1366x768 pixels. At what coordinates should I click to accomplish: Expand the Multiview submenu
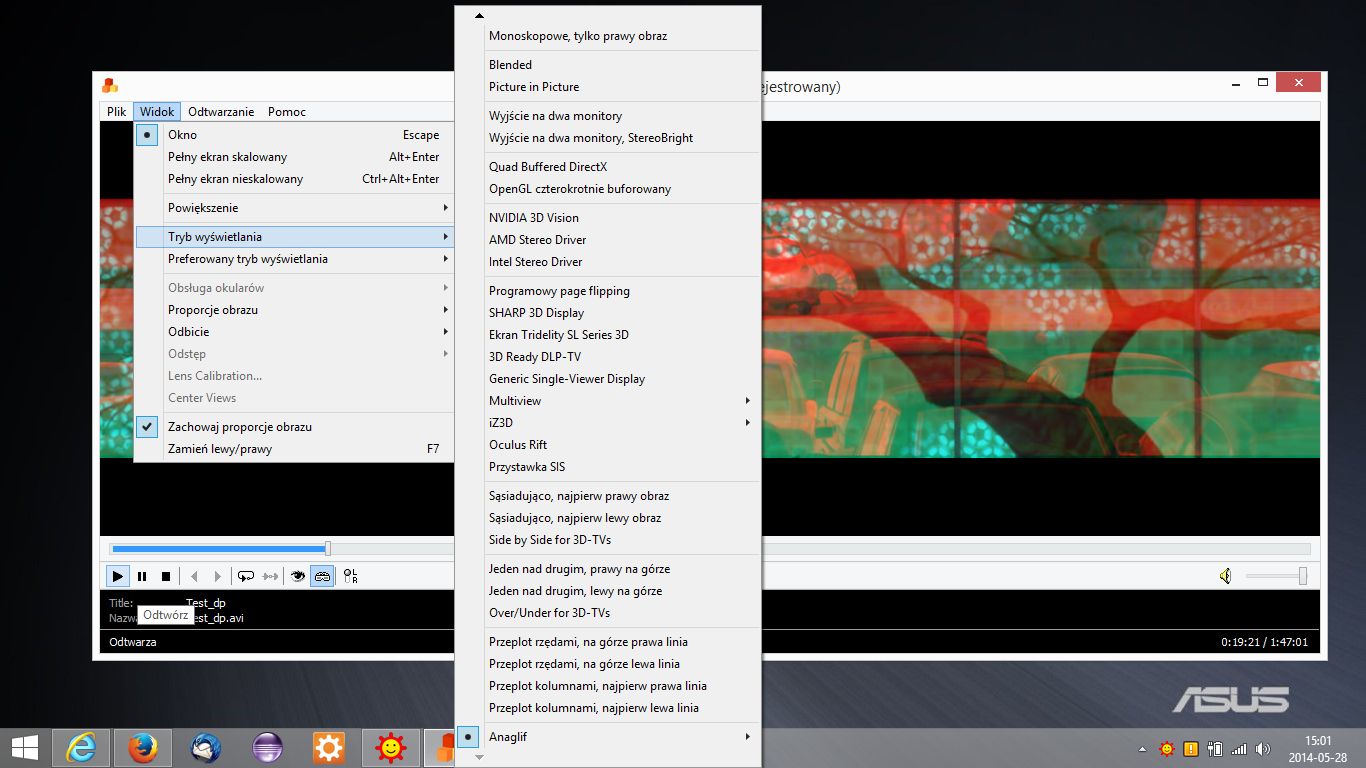(608, 401)
